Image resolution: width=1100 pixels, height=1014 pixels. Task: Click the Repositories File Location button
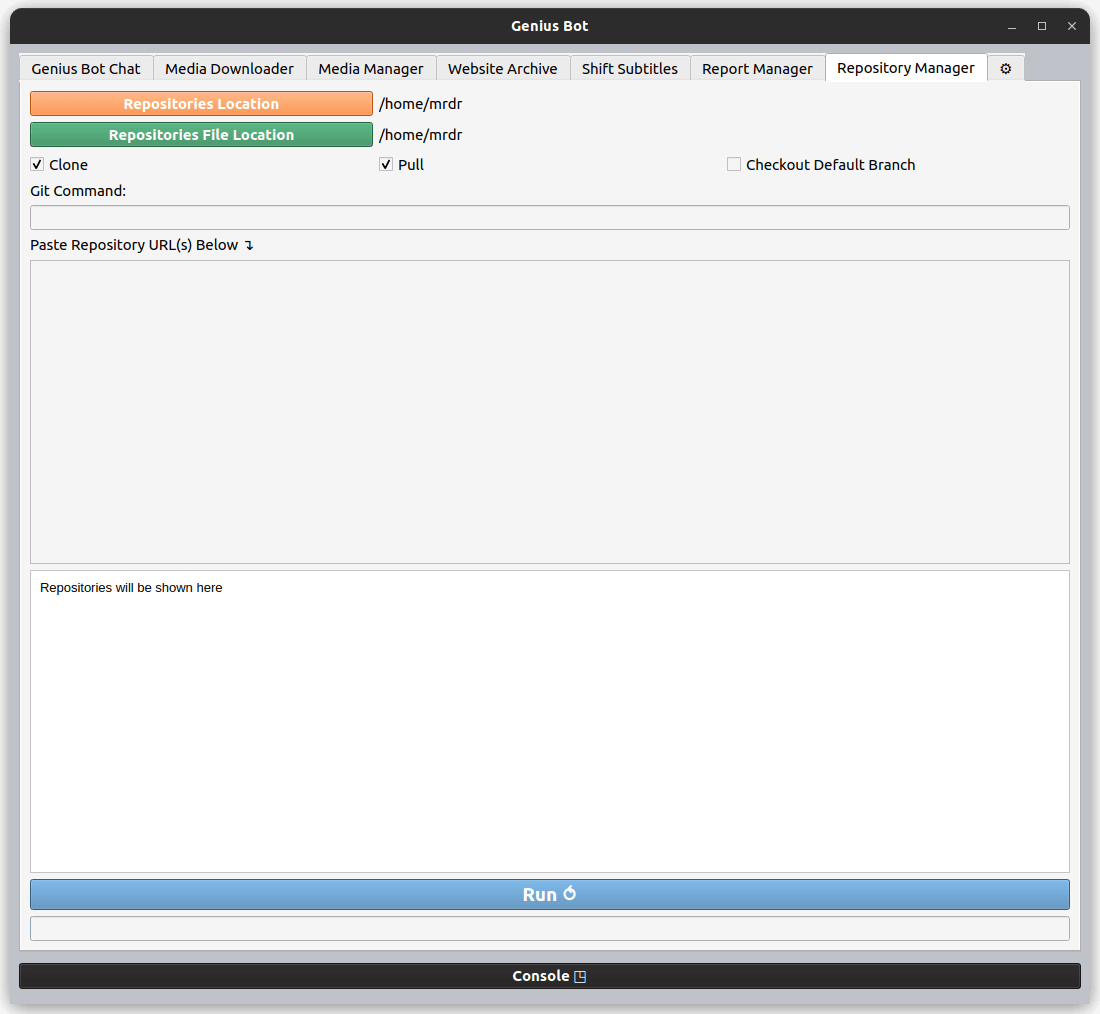click(200, 134)
